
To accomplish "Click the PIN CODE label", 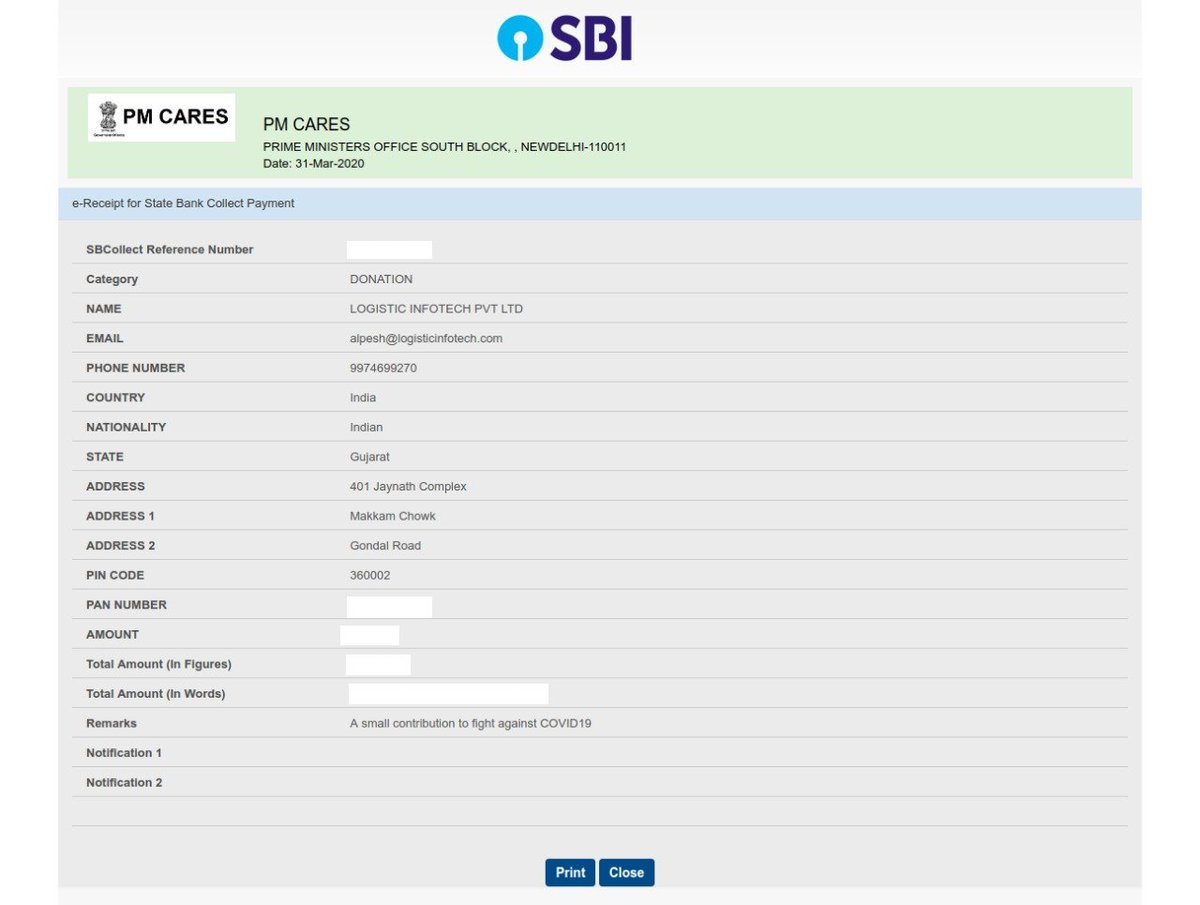I will [115, 575].
